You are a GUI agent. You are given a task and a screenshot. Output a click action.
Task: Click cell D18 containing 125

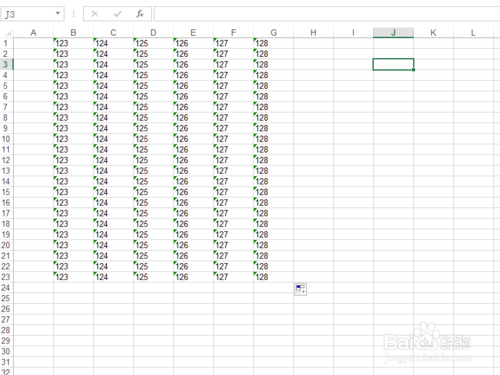pos(153,224)
